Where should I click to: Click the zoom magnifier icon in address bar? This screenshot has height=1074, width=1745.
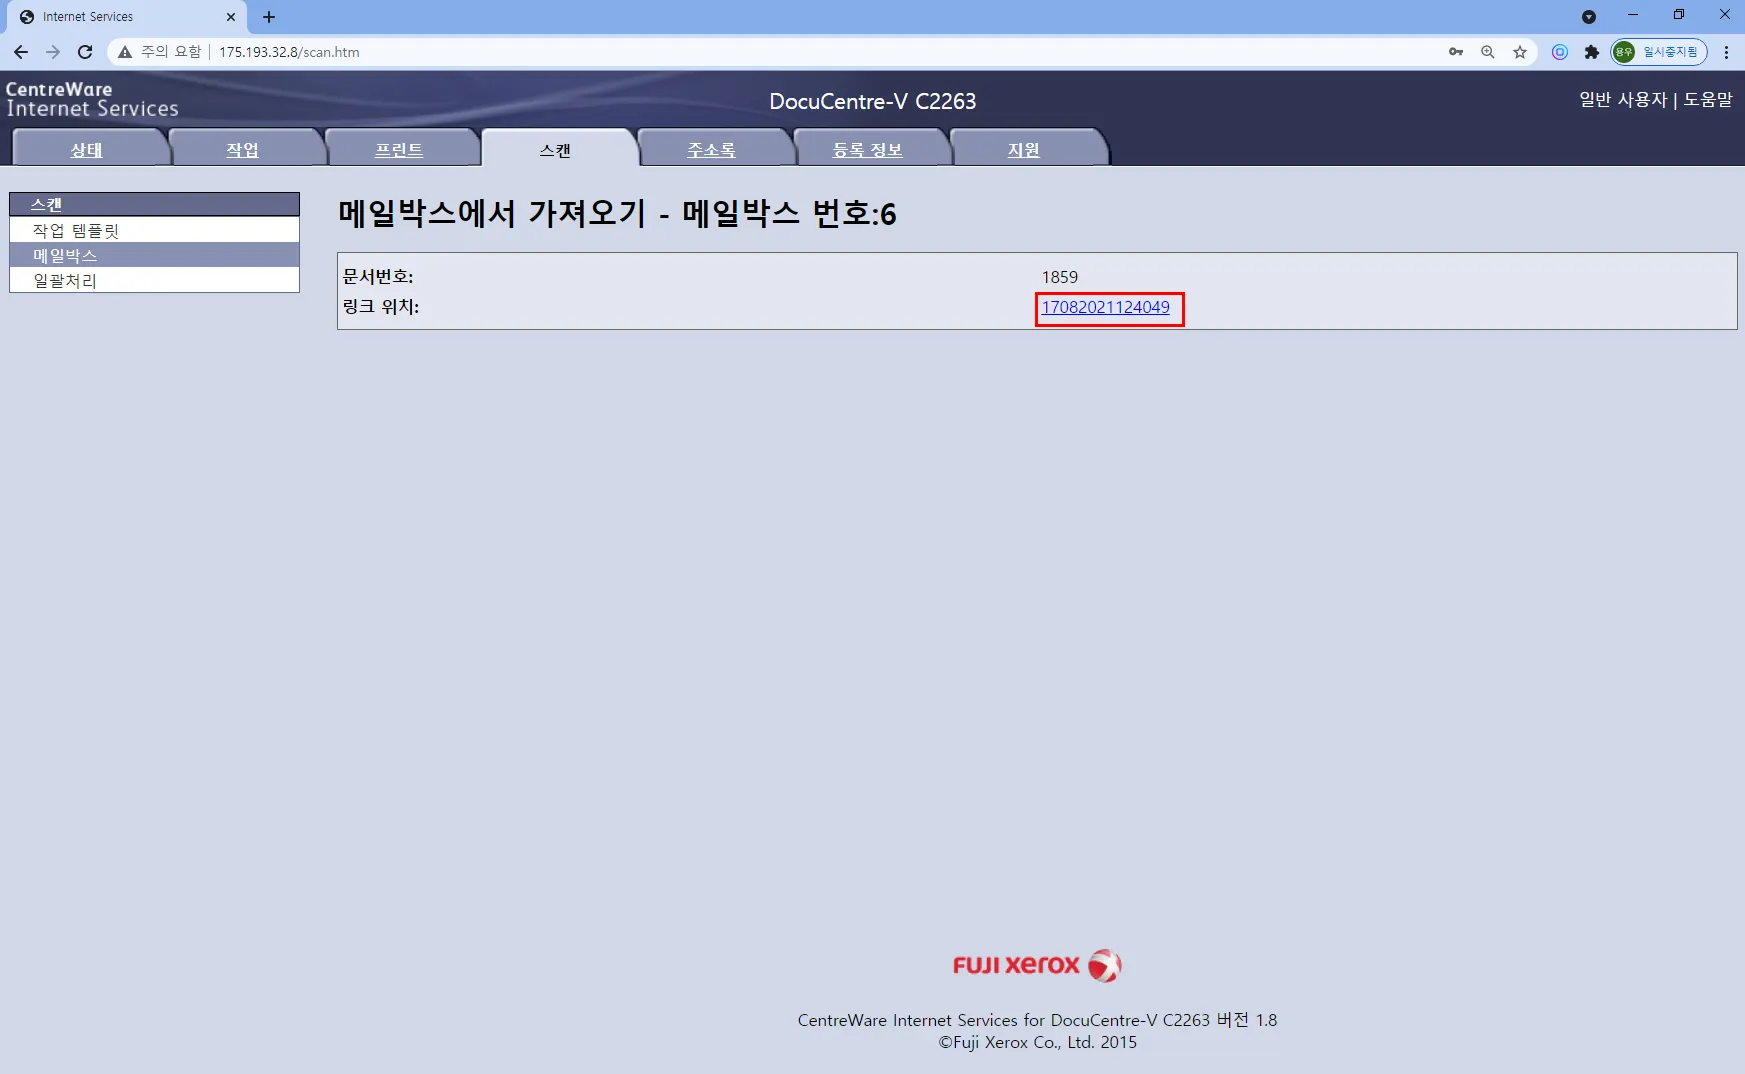pyautogui.click(x=1488, y=52)
